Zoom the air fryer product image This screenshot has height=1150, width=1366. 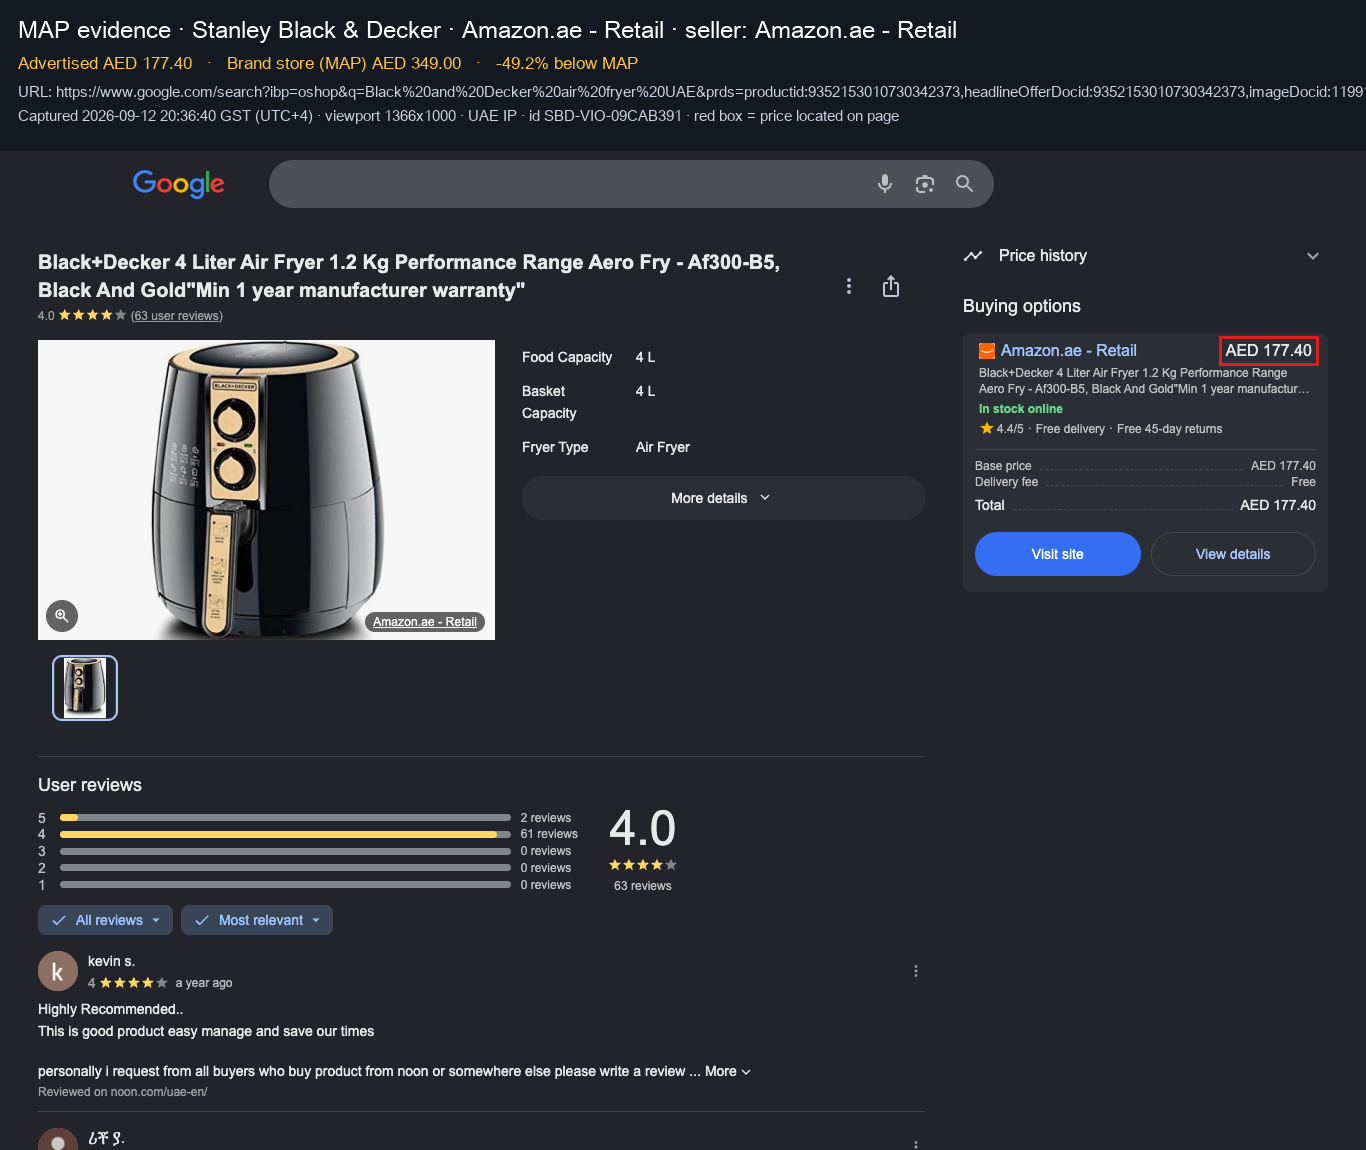tap(62, 616)
